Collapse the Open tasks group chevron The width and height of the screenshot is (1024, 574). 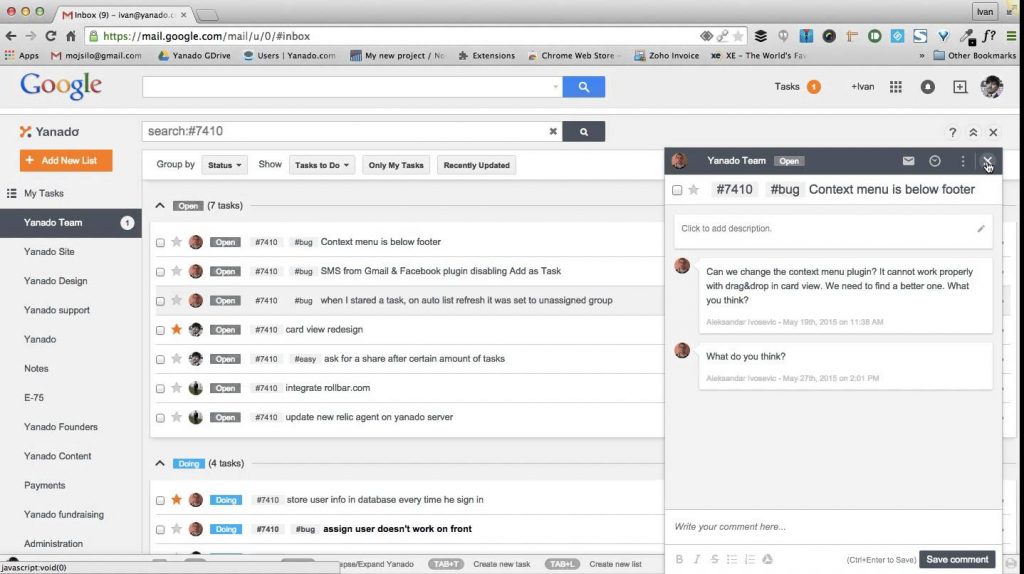coord(160,206)
